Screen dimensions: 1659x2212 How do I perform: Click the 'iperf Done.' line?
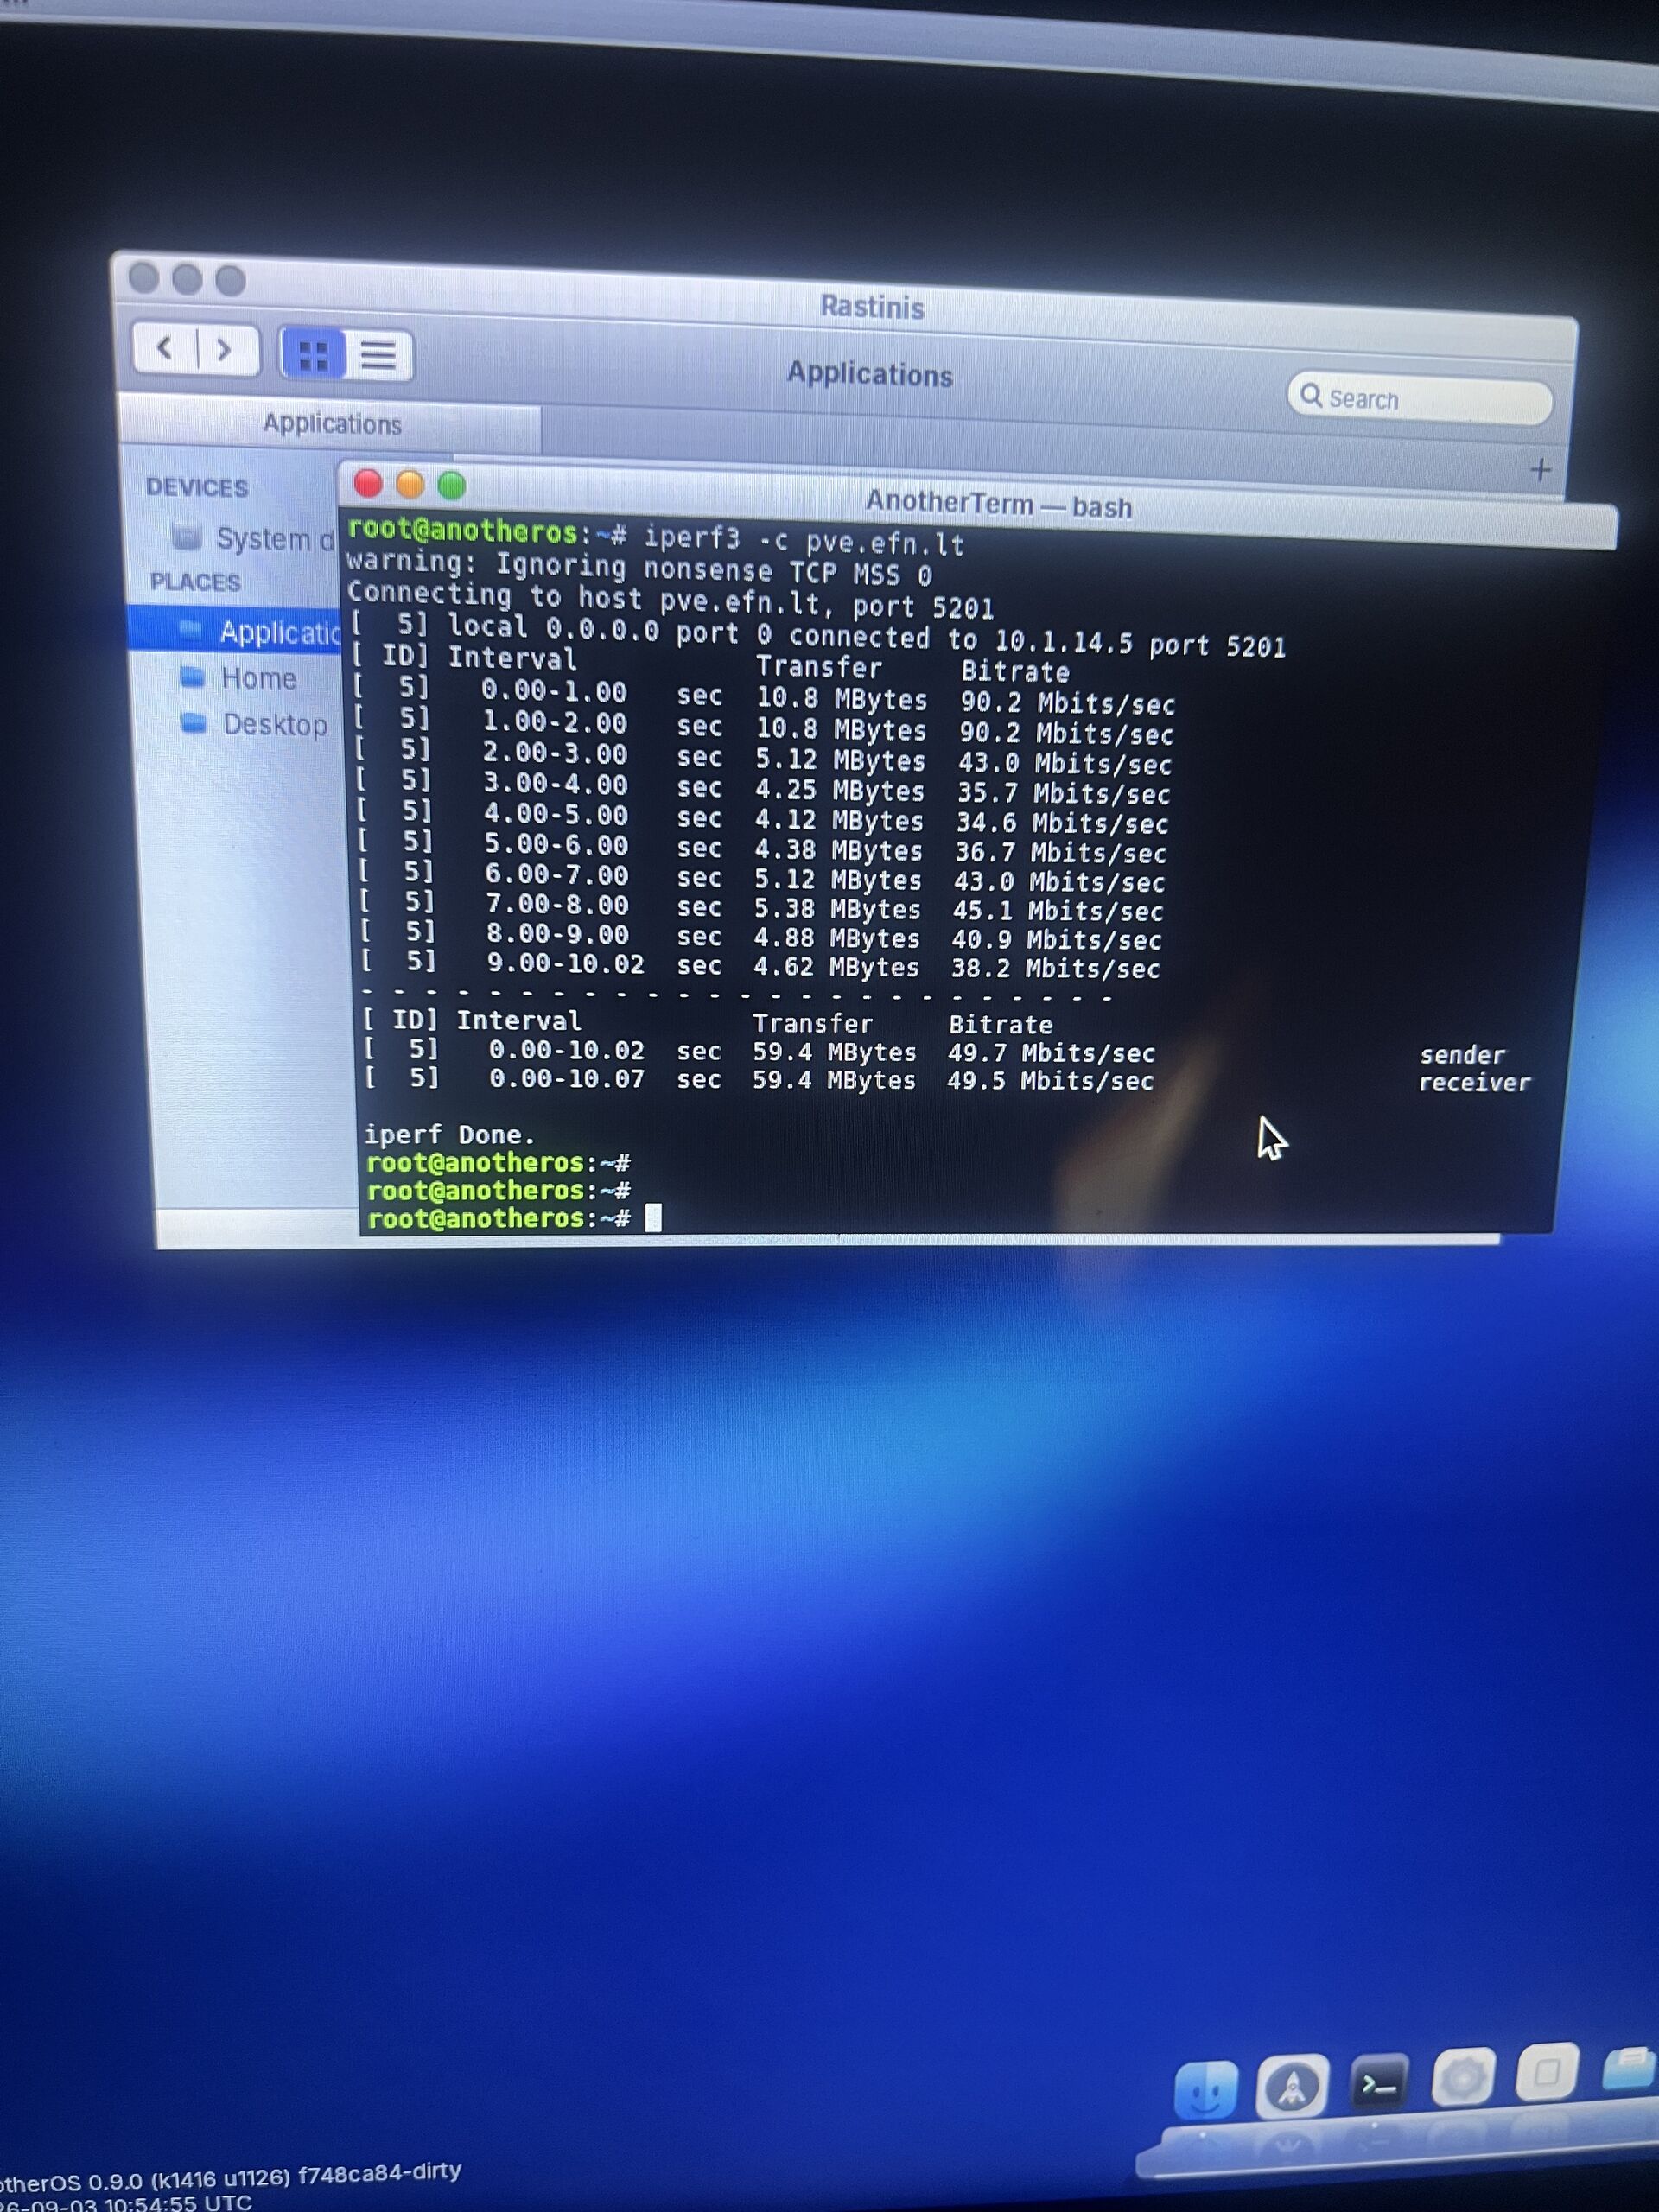(x=449, y=1134)
